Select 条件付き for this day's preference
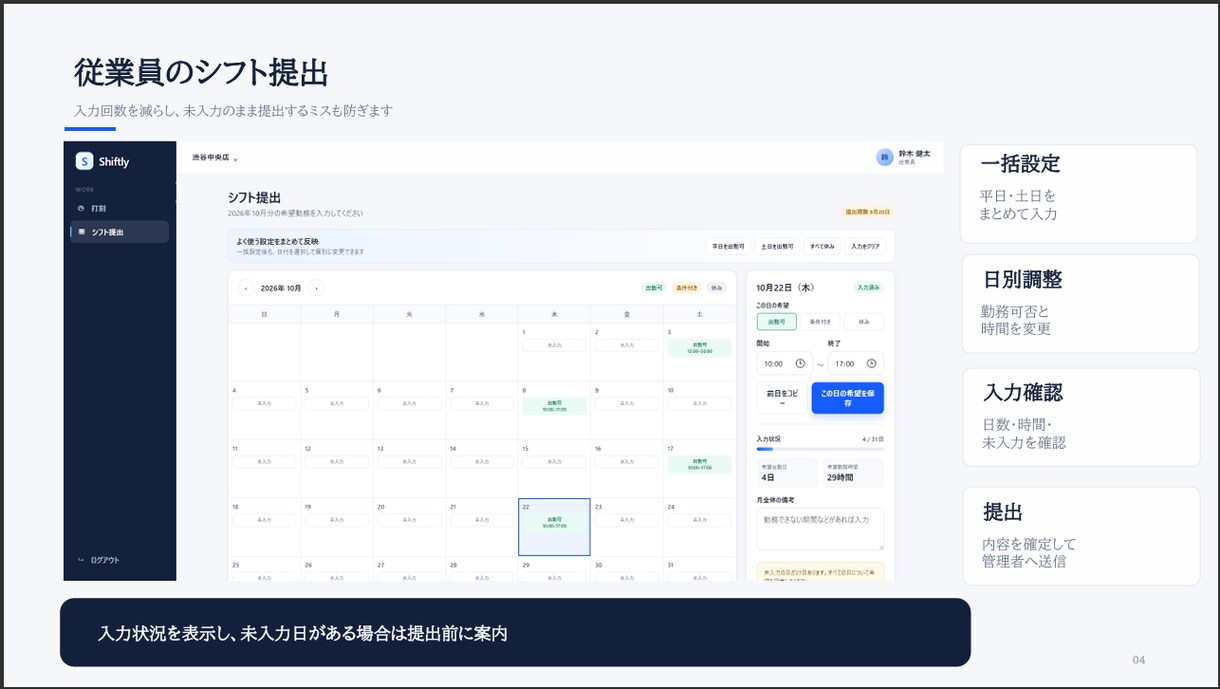The height and width of the screenshot is (689, 1220). [x=820, y=322]
